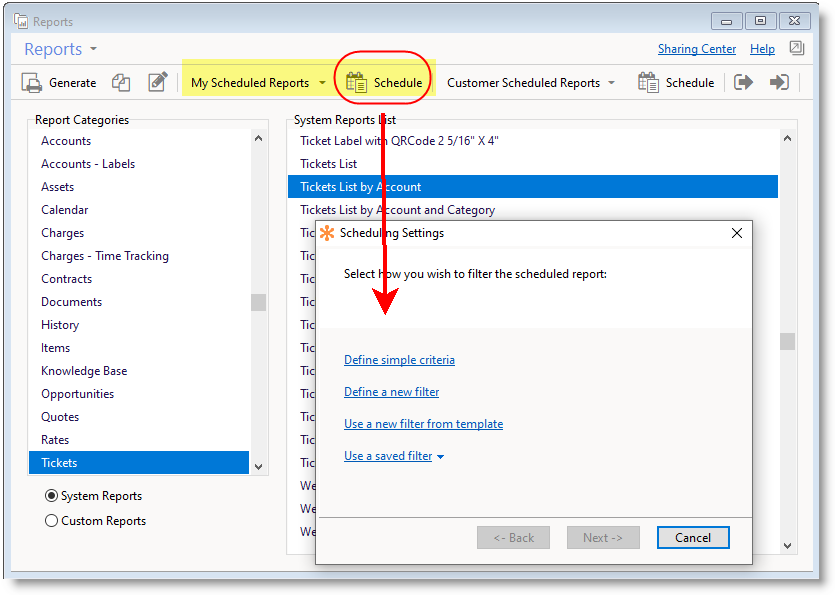Click the Generate report printer icon
The height and width of the screenshot is (595, 835).
point(32,83)
